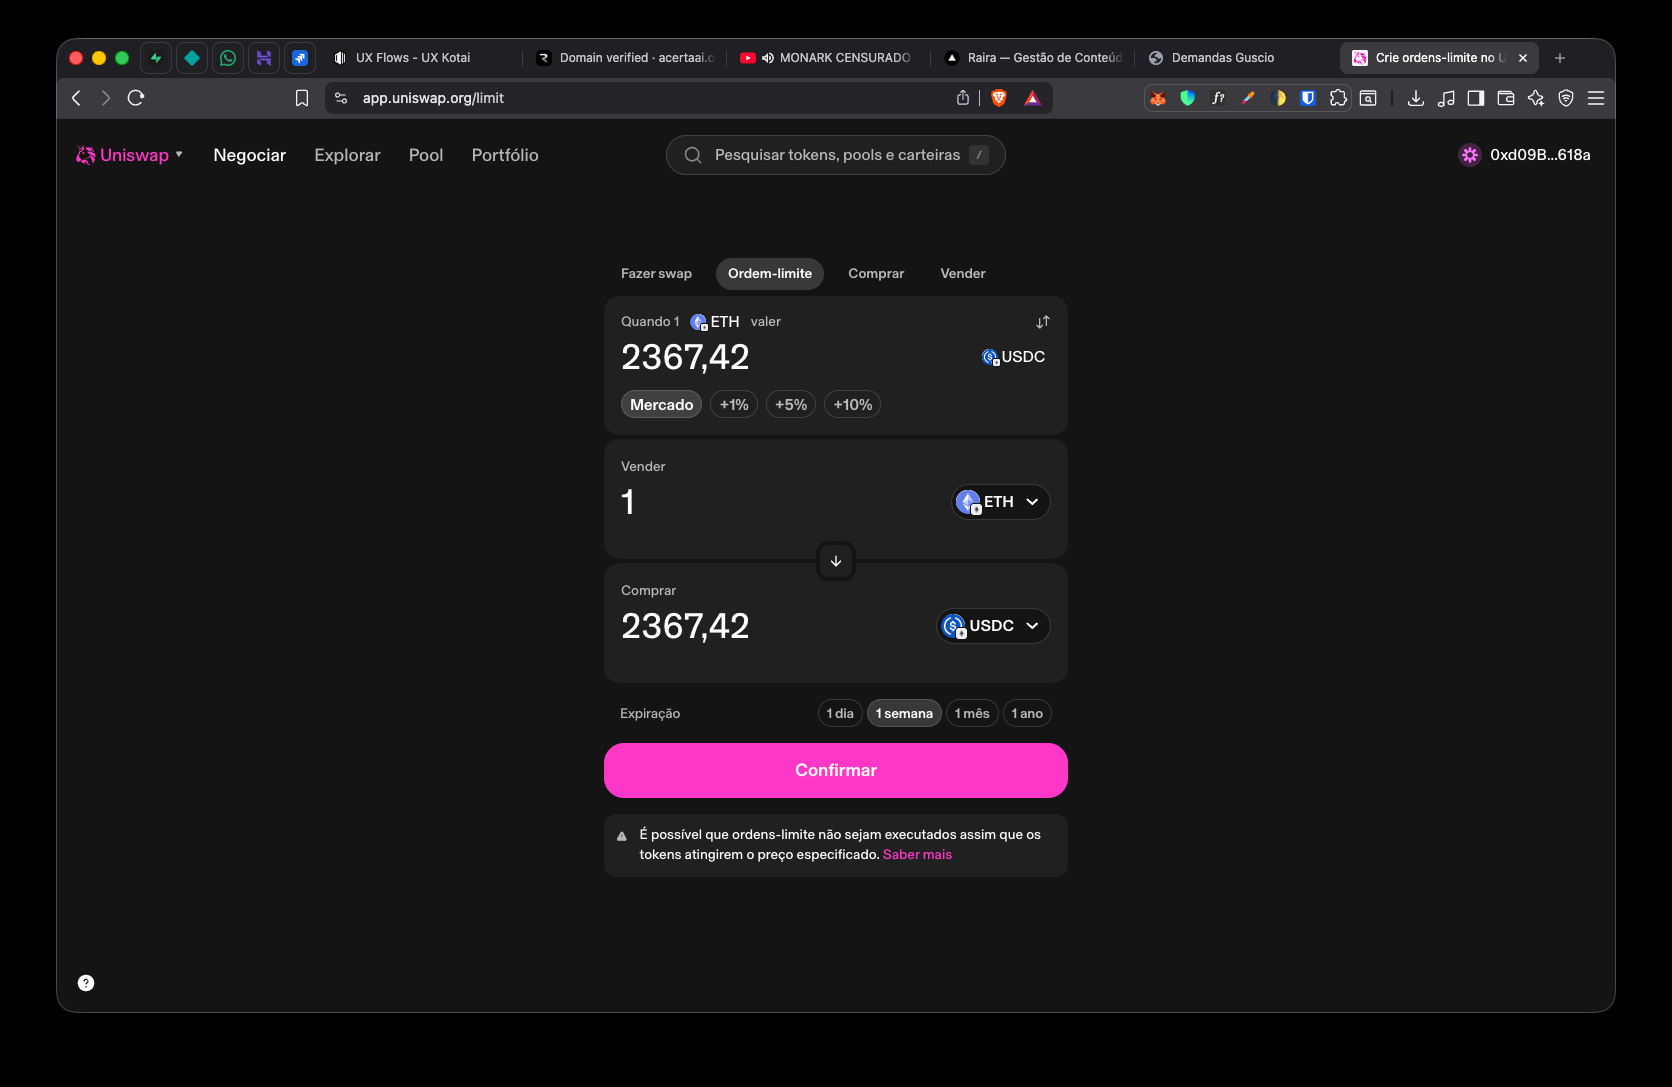The height and width of the screenshot is (1087, 1672).
Task: Open Brave Rewards triangle icon
Action: [1033, 98]
